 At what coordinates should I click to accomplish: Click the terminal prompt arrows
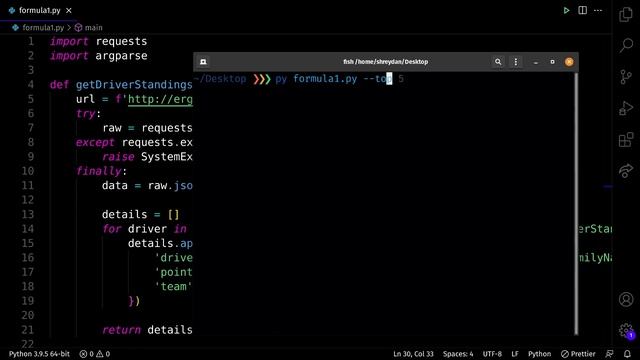[262, 79]
